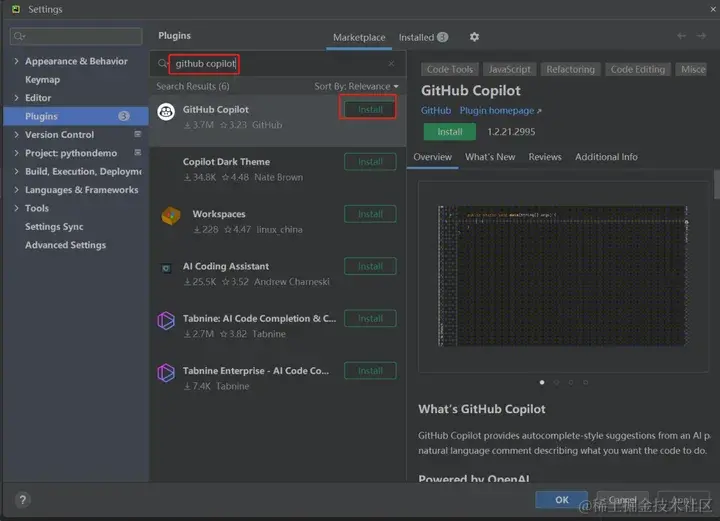Click the Code Tools tag
Viewport: 720px width, 521px height.
click(450, 69)
